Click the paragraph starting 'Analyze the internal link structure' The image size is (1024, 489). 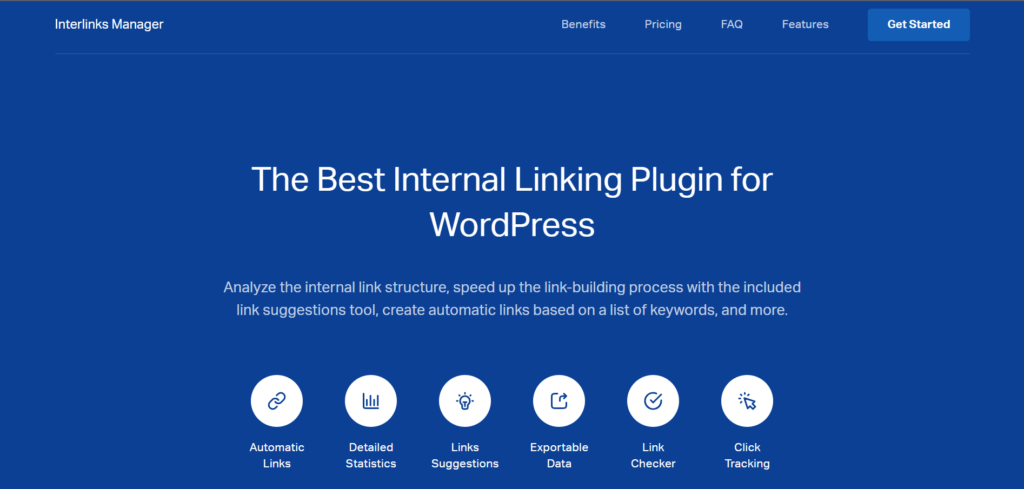tap(512, 298)
